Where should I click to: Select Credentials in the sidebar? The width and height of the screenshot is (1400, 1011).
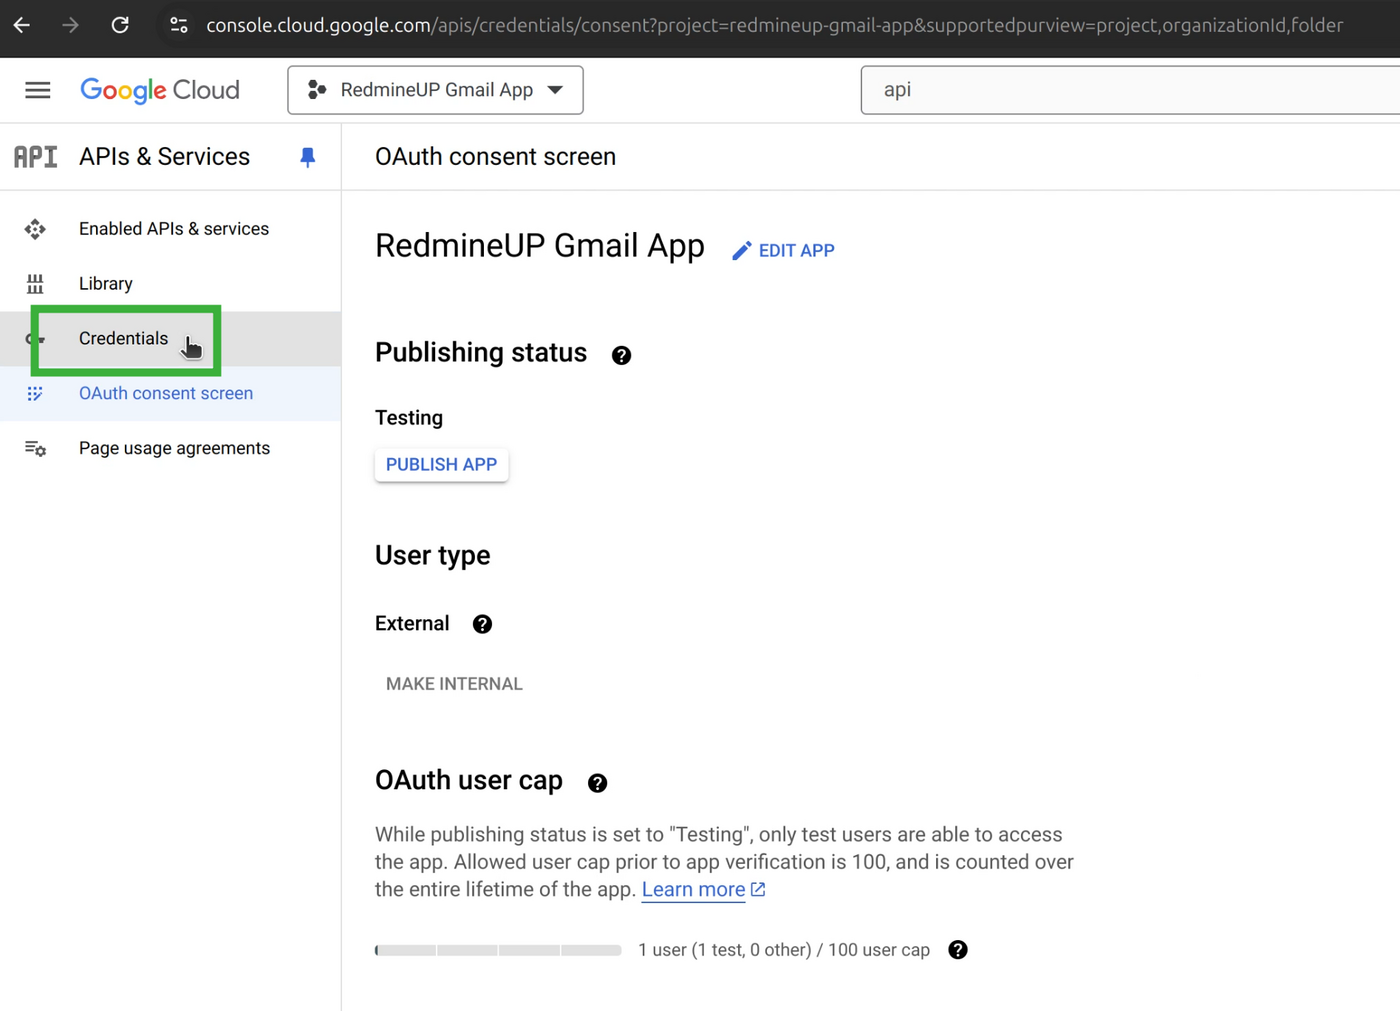click(x=124, y=338)
